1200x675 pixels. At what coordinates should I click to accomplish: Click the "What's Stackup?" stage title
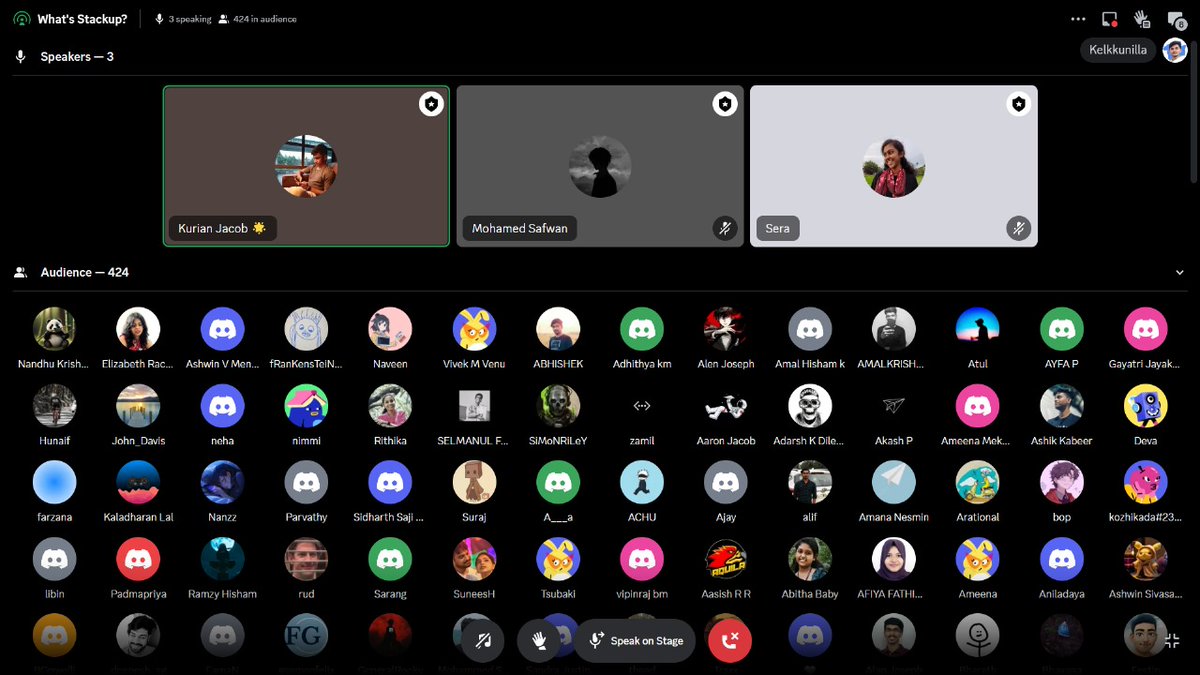(82, 19)
